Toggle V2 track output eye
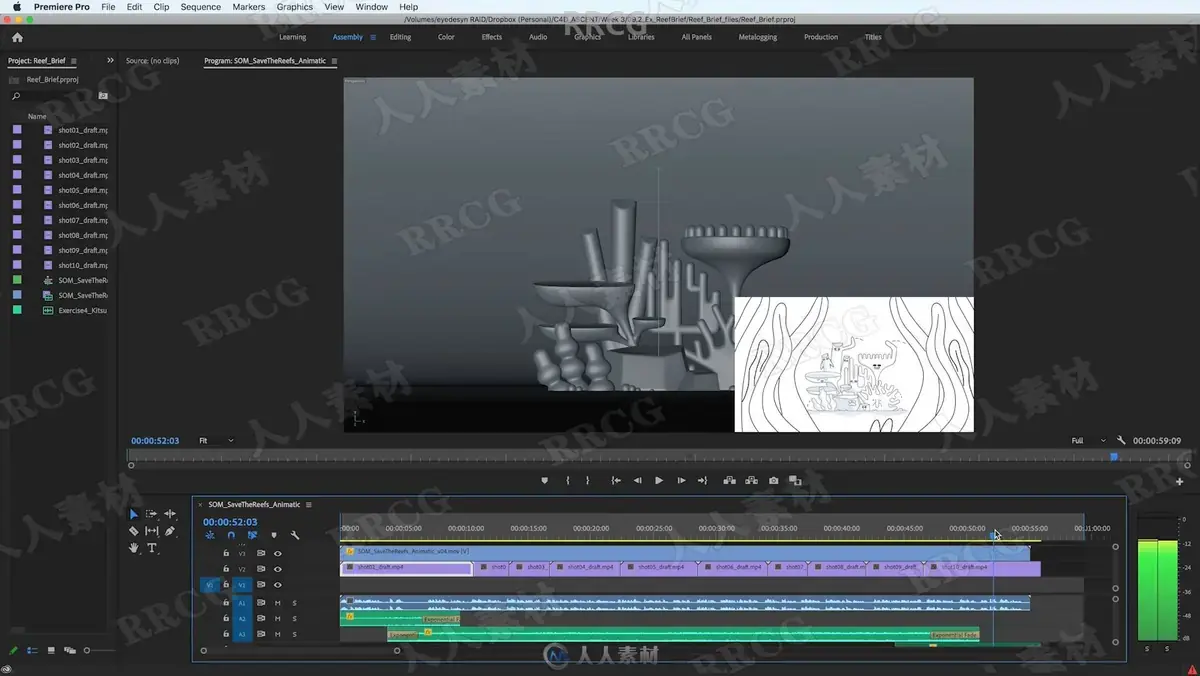Screen dimensions: 1200x676 [x=278, y=569]
